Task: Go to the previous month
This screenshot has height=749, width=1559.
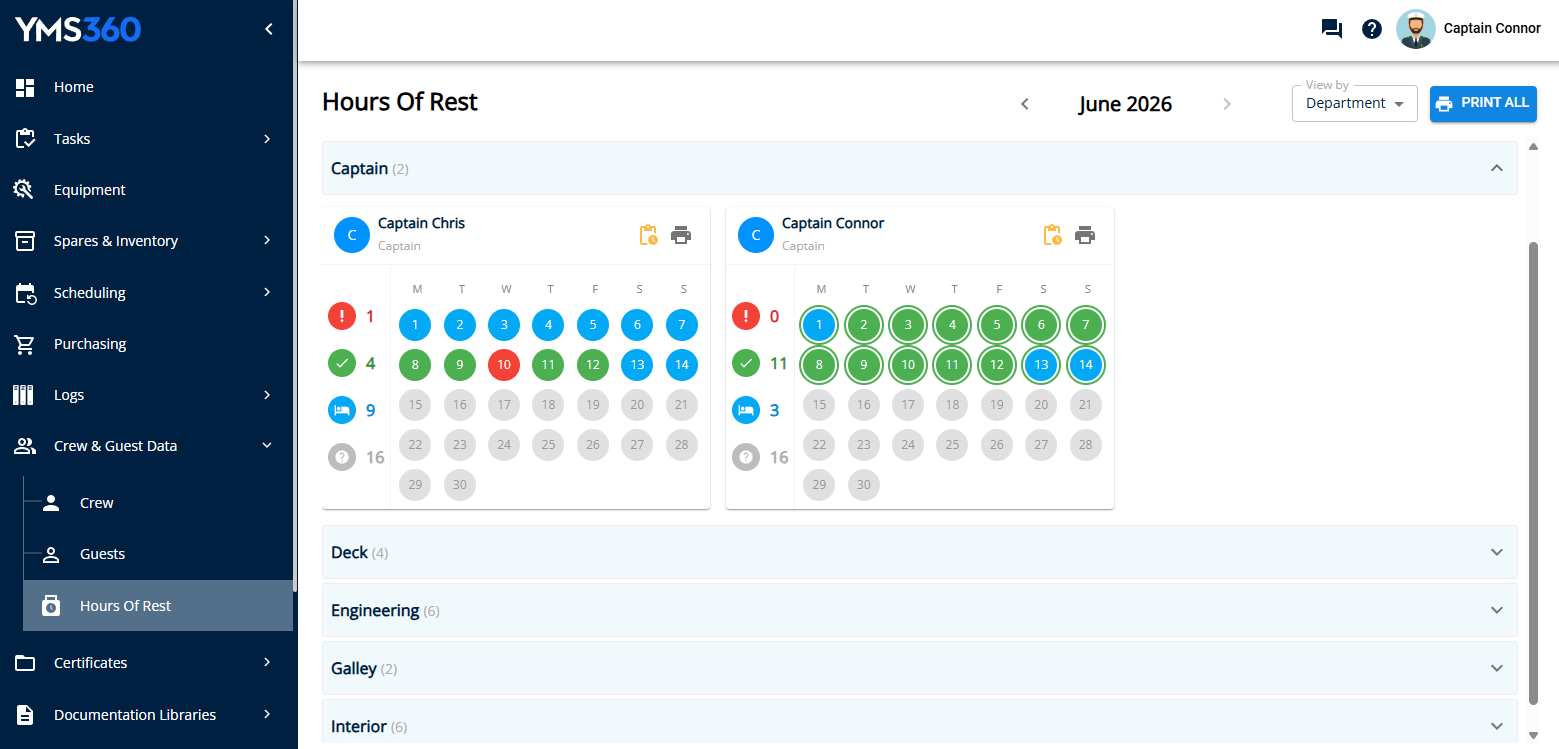Action: (x=1024, y=104)
